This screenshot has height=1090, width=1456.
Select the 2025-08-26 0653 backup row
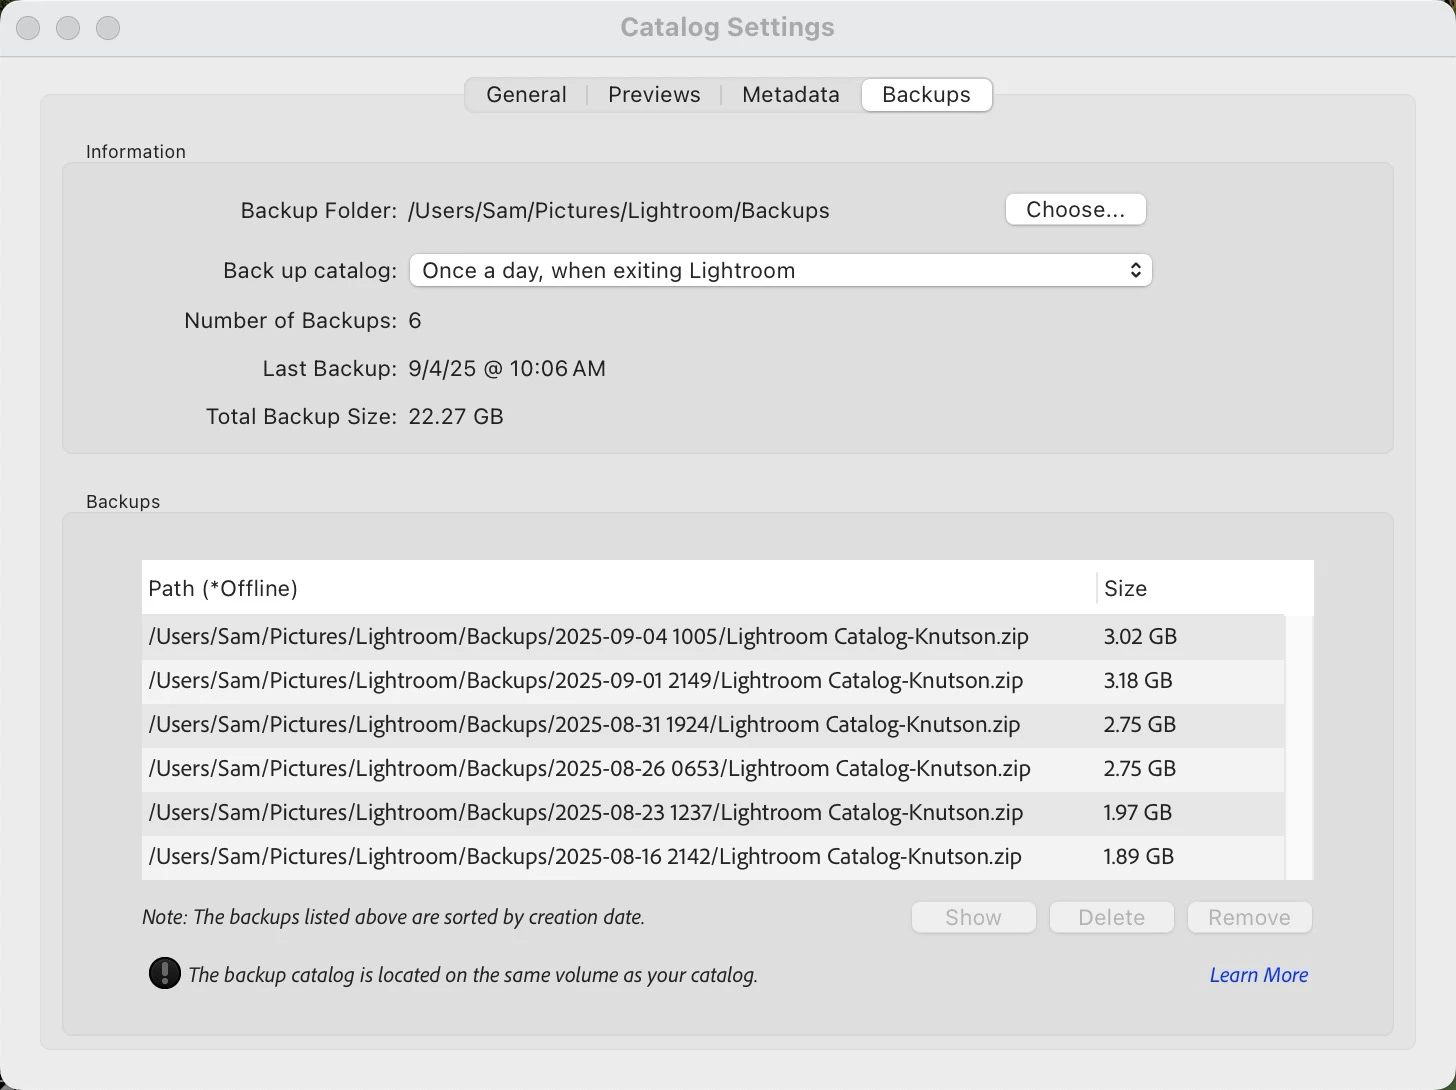(x=713, y=769)
